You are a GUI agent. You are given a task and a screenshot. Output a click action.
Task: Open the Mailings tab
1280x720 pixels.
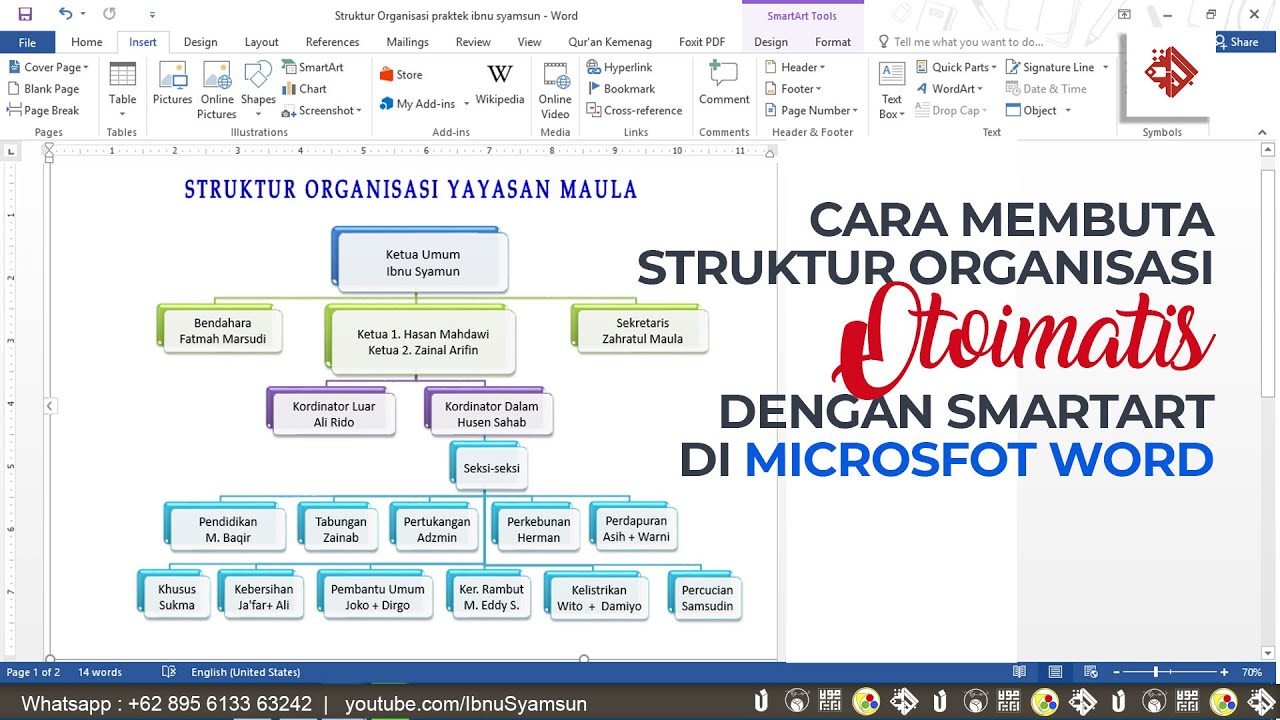tap(407, 42)
